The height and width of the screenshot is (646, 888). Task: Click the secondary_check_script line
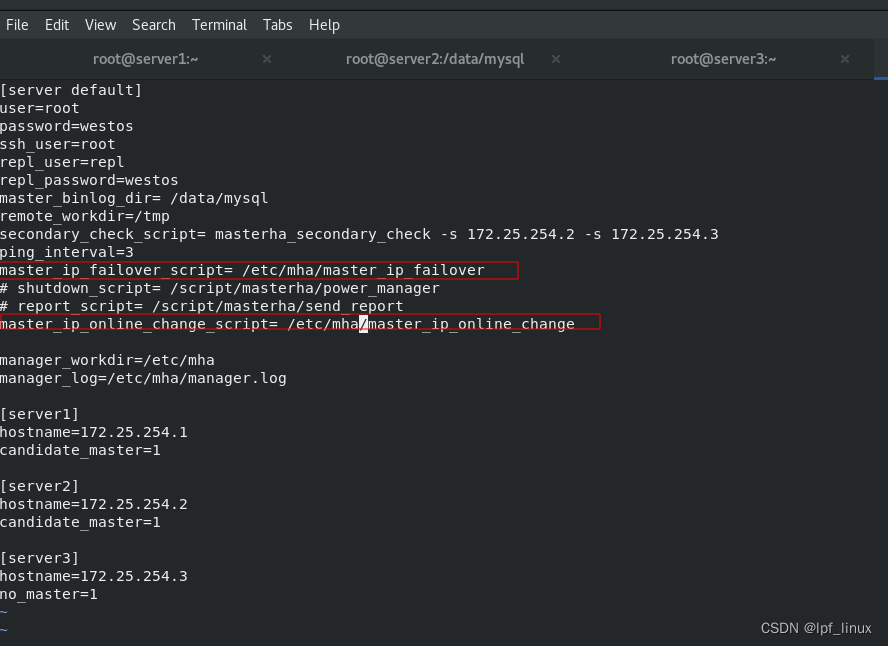point(359,234)
